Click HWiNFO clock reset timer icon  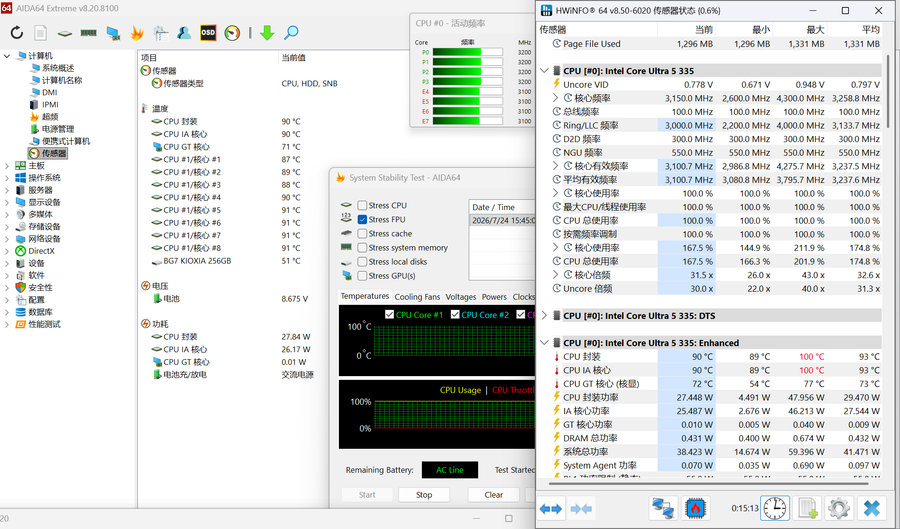[775, 508]
